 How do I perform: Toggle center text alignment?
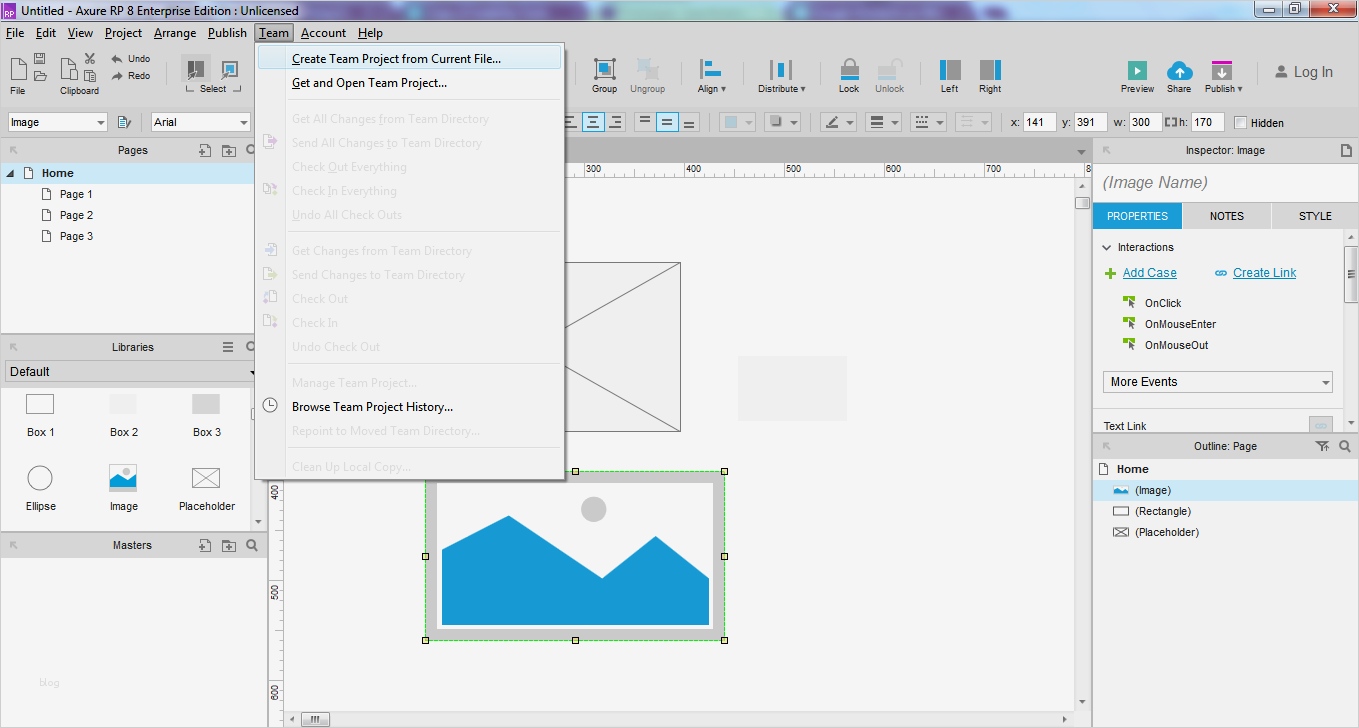(x=593, y=122)
